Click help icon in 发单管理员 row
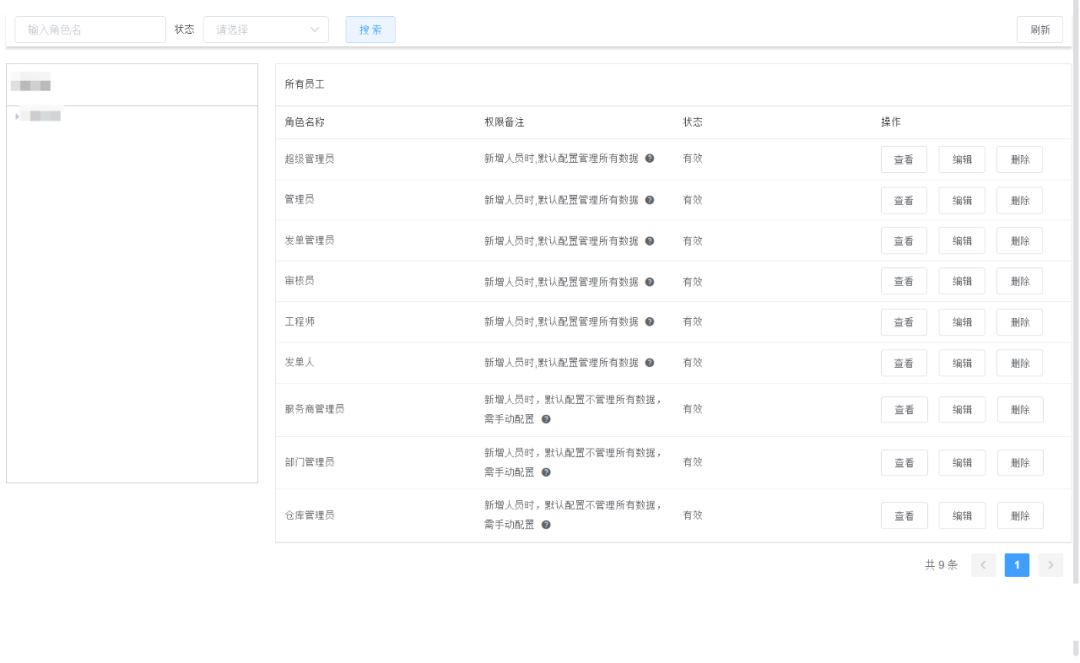This screenshot has width=1080, height=663. [x=649, y=241]
